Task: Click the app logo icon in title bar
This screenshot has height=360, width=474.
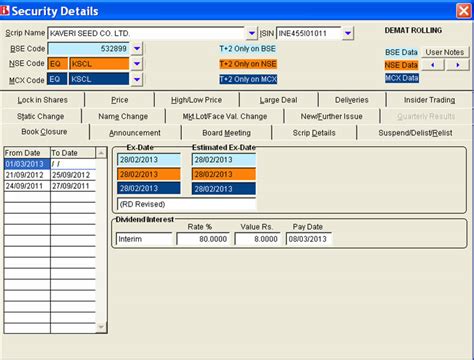Action: (x=5, y=11)
